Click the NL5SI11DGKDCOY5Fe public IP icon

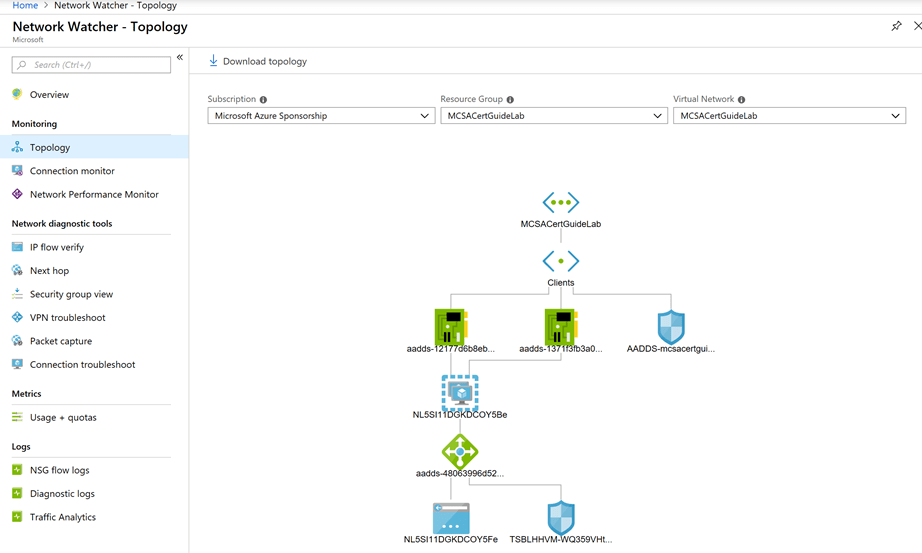(x=451, y=518)
